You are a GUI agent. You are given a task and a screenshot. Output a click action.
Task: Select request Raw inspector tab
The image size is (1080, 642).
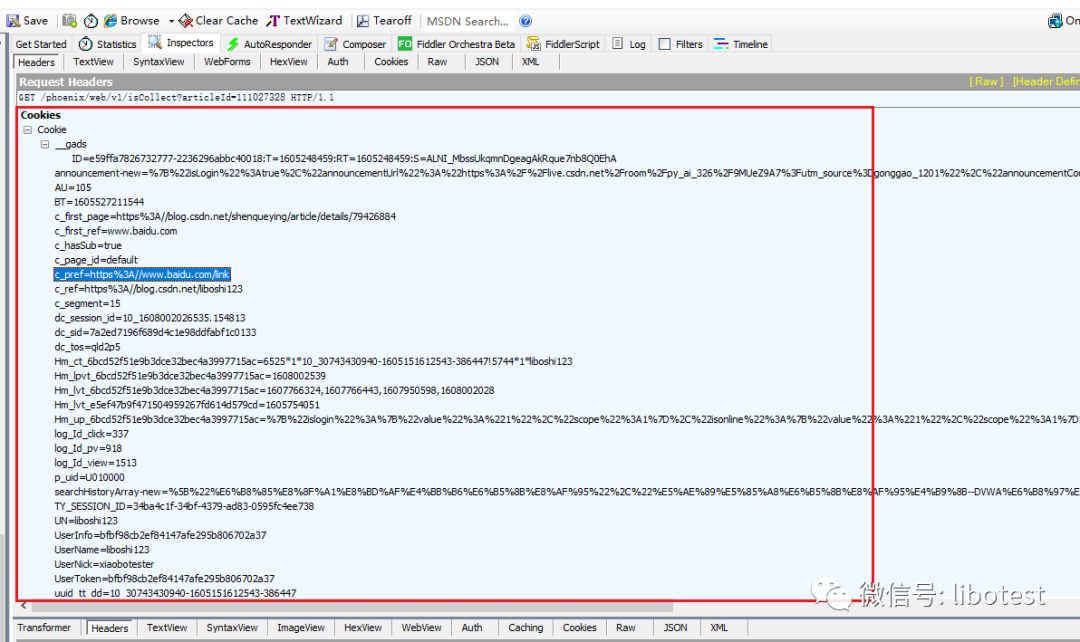(x=437, y=62)
